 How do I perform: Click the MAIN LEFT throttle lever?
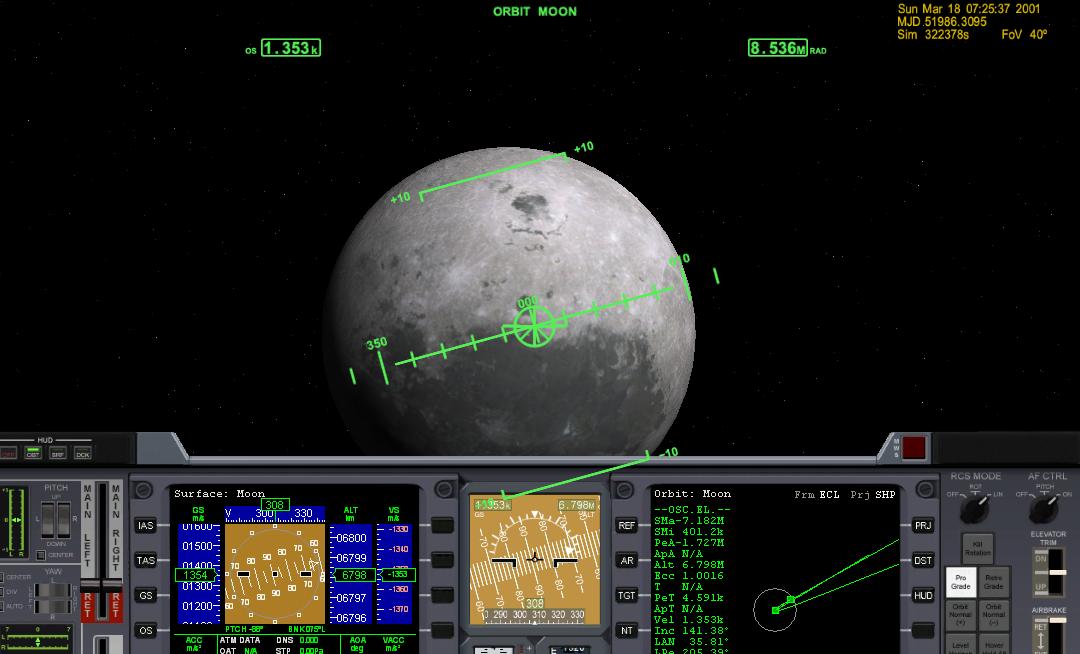pyautogui.click(x=90, y=584)
